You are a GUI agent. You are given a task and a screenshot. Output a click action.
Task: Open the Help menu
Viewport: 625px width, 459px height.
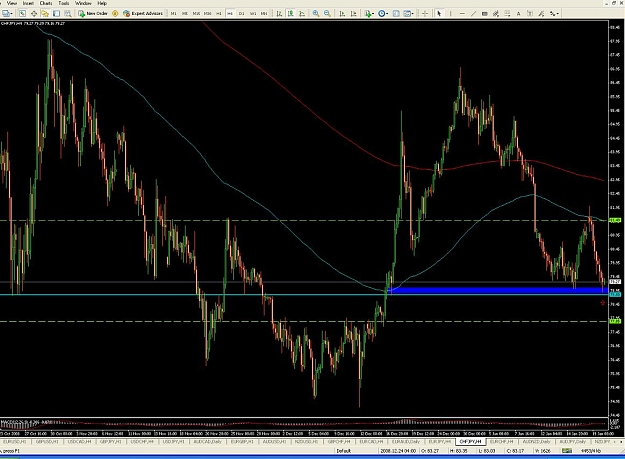(x=102, y=3)
